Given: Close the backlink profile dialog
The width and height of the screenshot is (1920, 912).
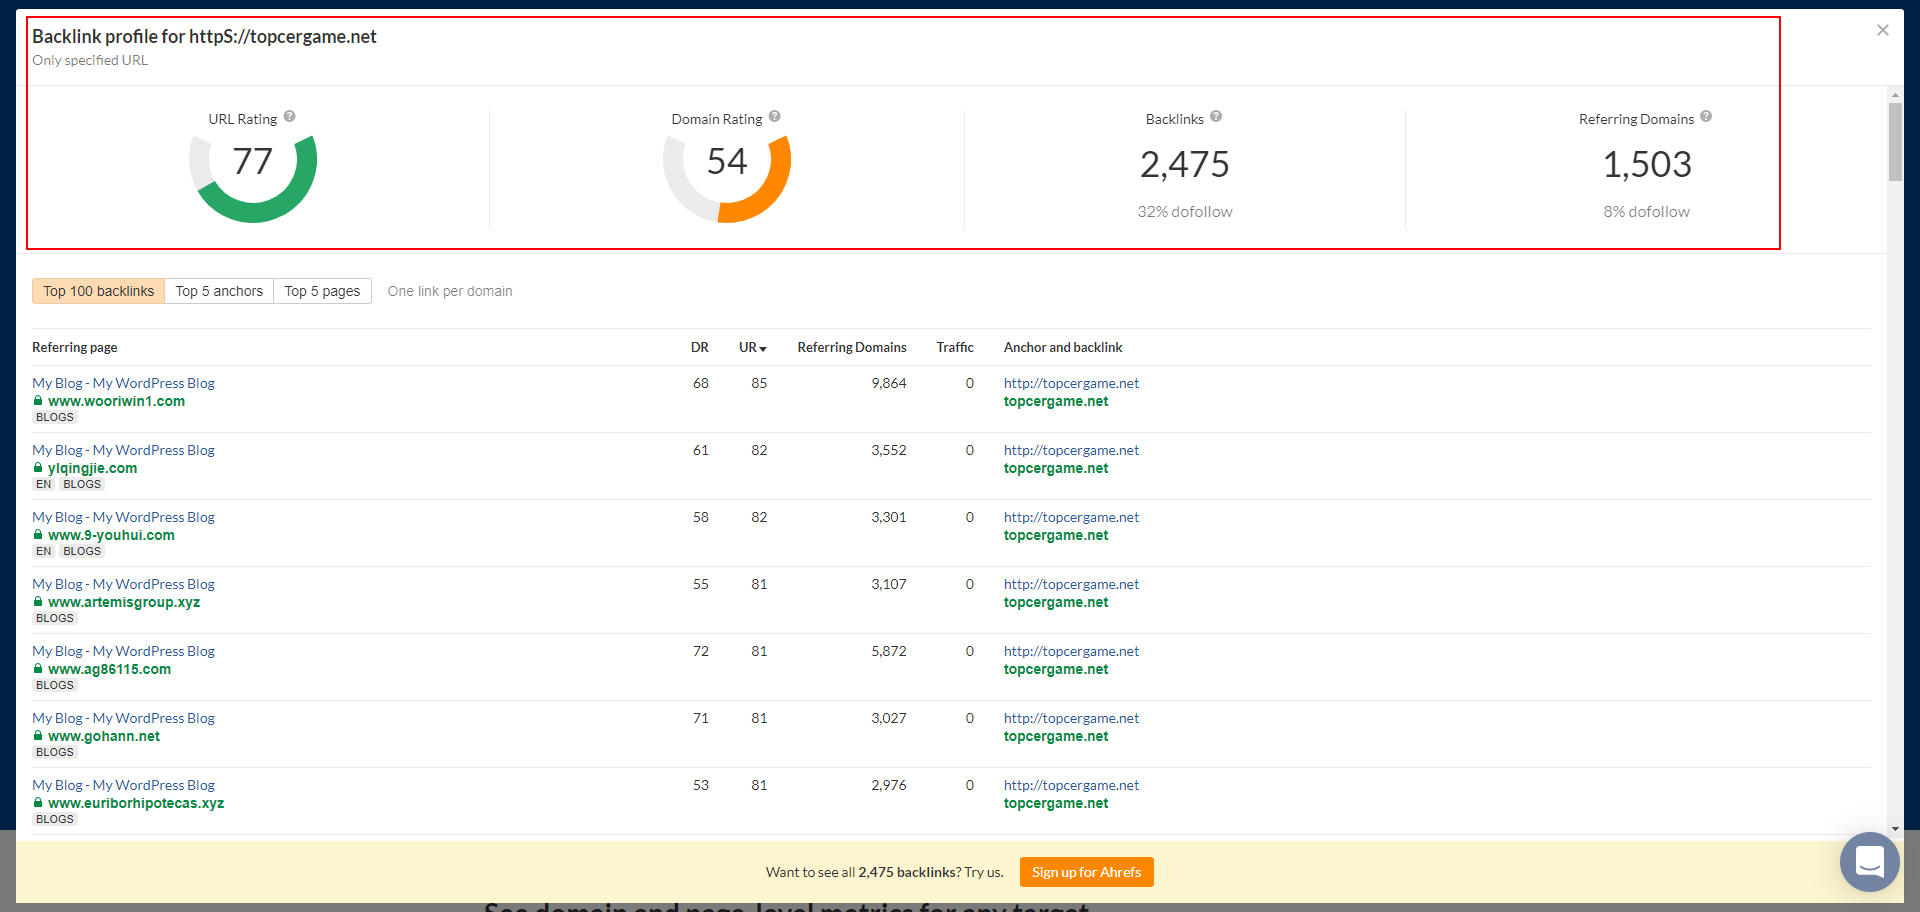Looking at the screenshot, I should [1883, 30].
